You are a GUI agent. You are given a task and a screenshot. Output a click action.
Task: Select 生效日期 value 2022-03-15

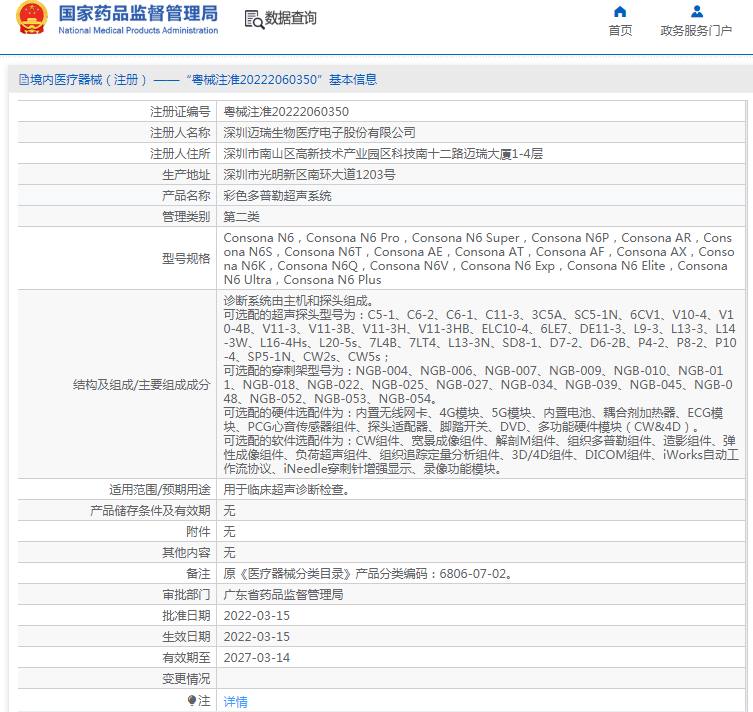click(x=256, y=637)
